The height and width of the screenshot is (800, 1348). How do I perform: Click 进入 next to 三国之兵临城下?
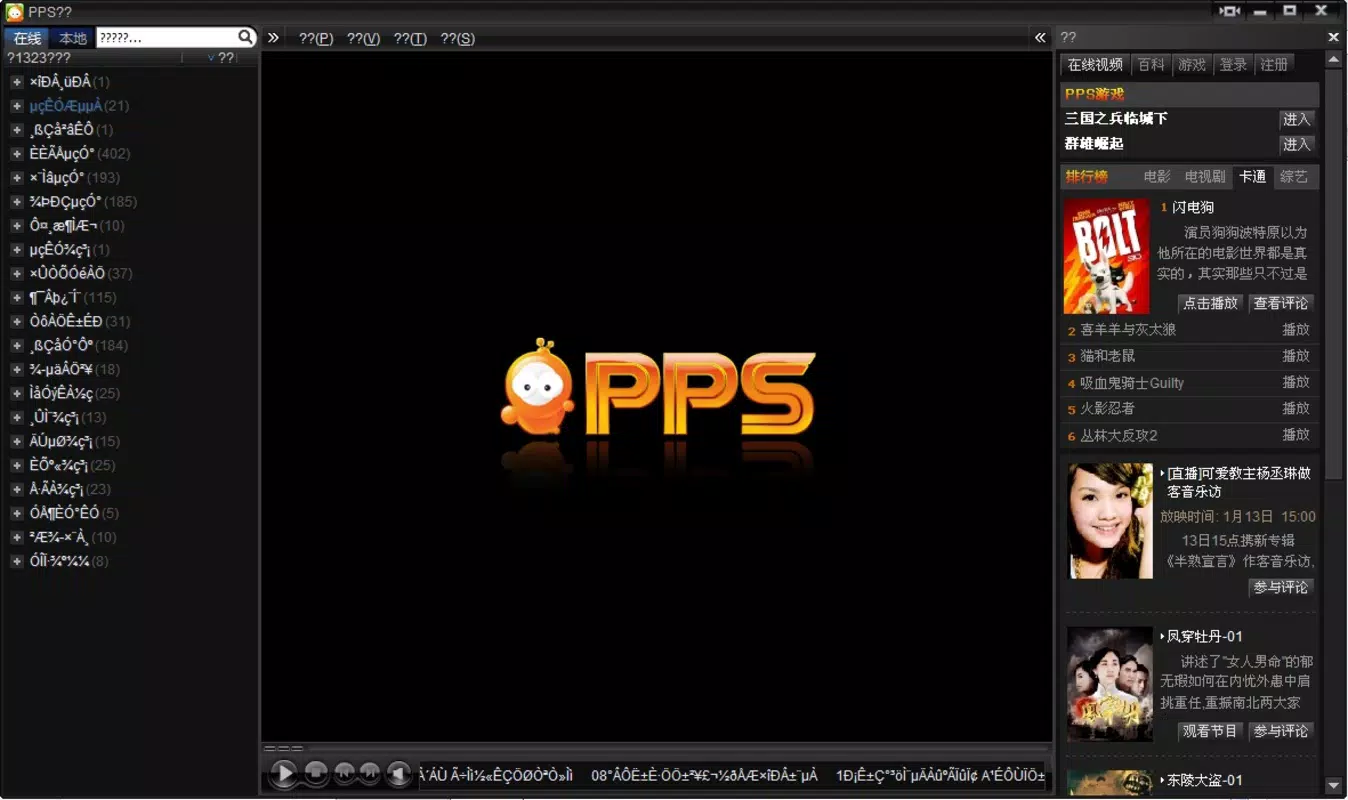click(x=1297, y=119)
